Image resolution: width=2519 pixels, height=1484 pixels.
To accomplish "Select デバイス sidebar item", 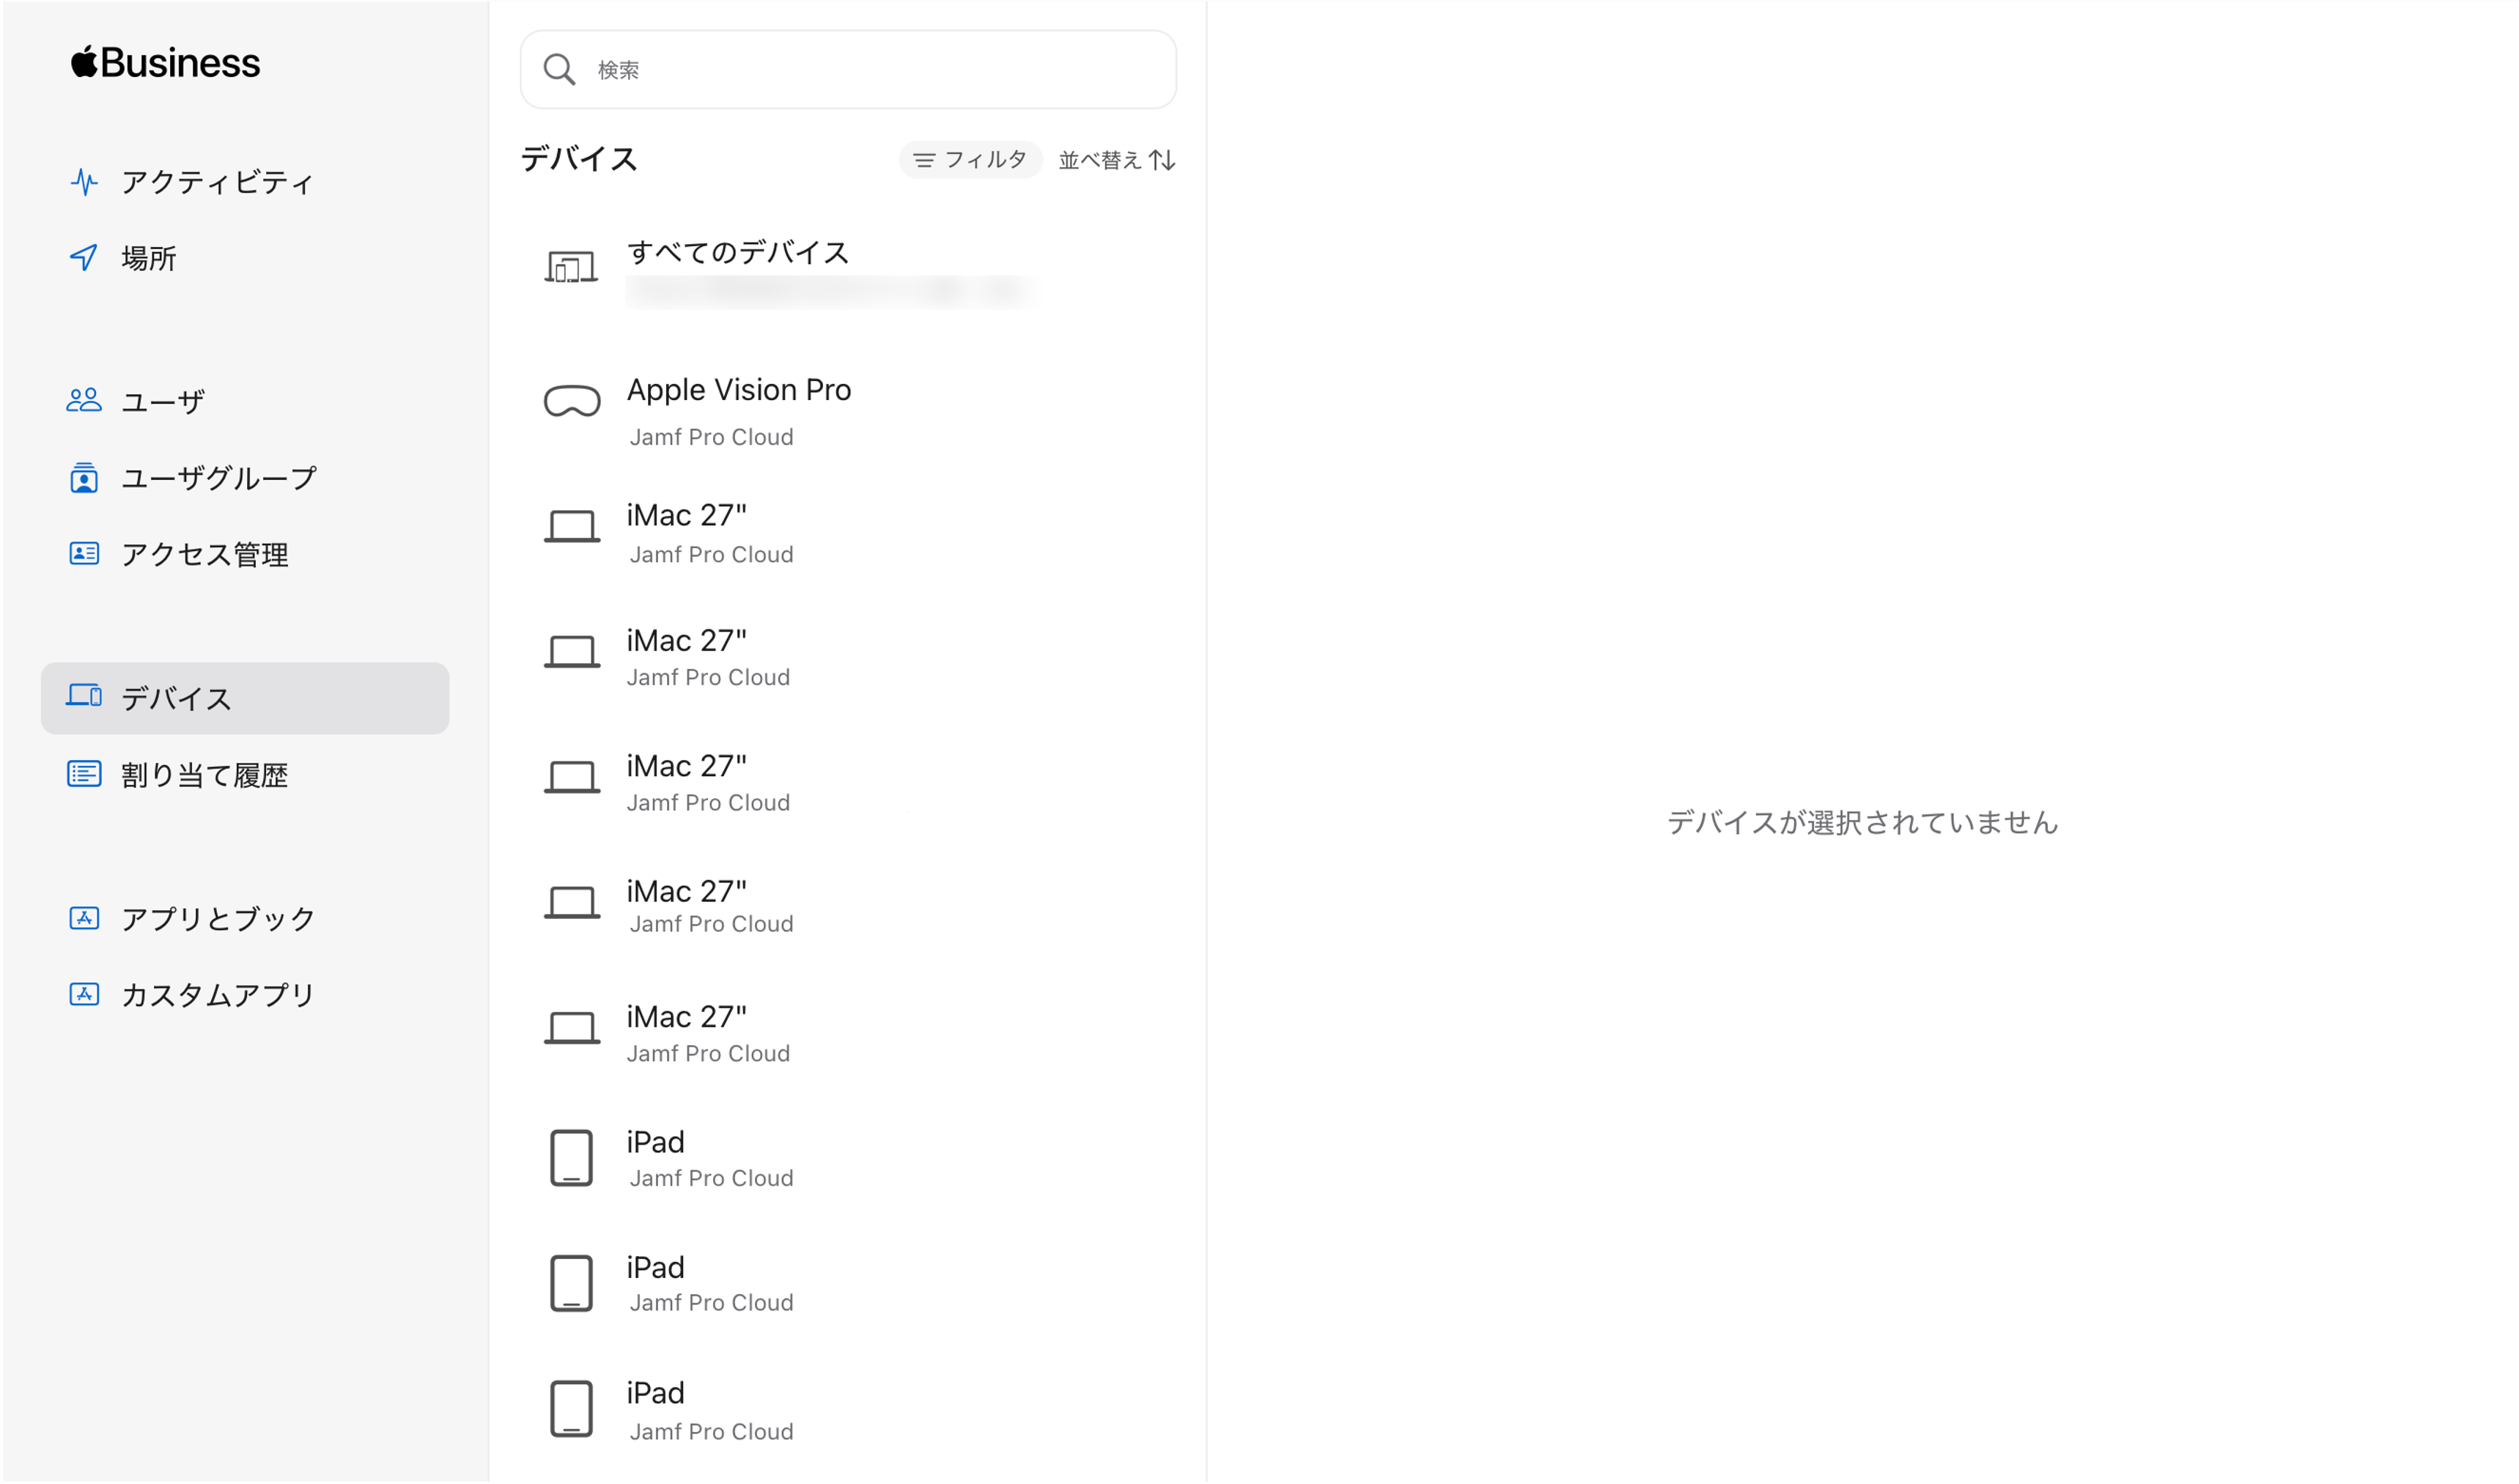I will (245, 698).
